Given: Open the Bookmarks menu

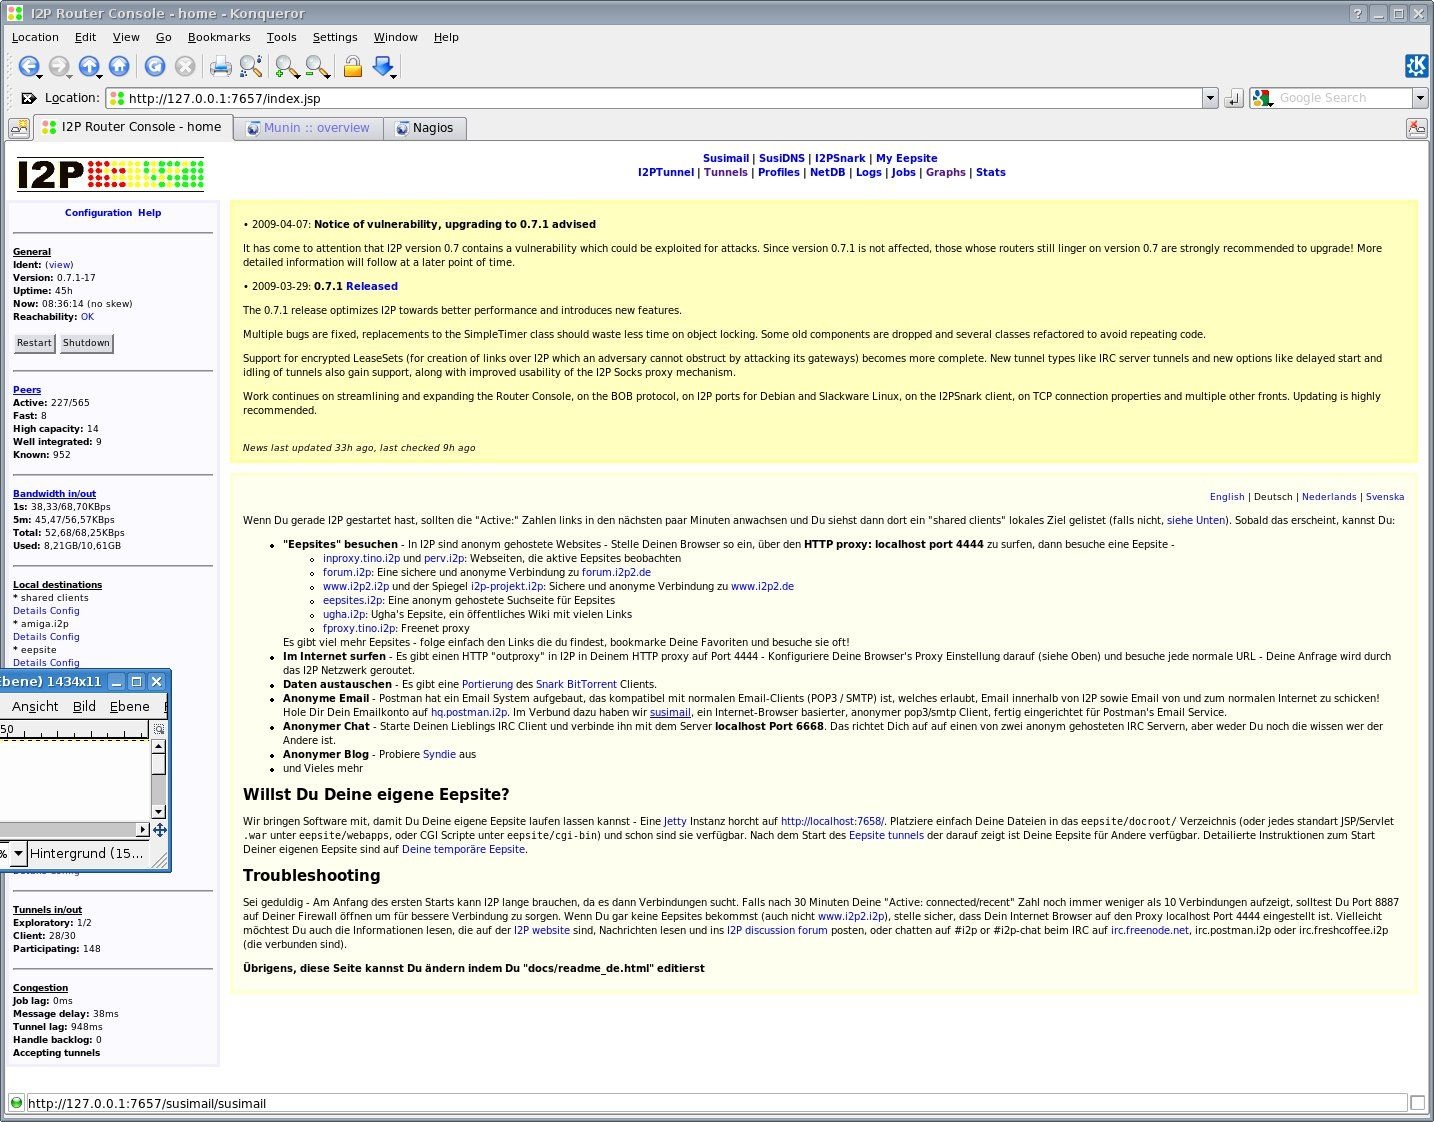Looking at the screenshot, I should [219, 37].
